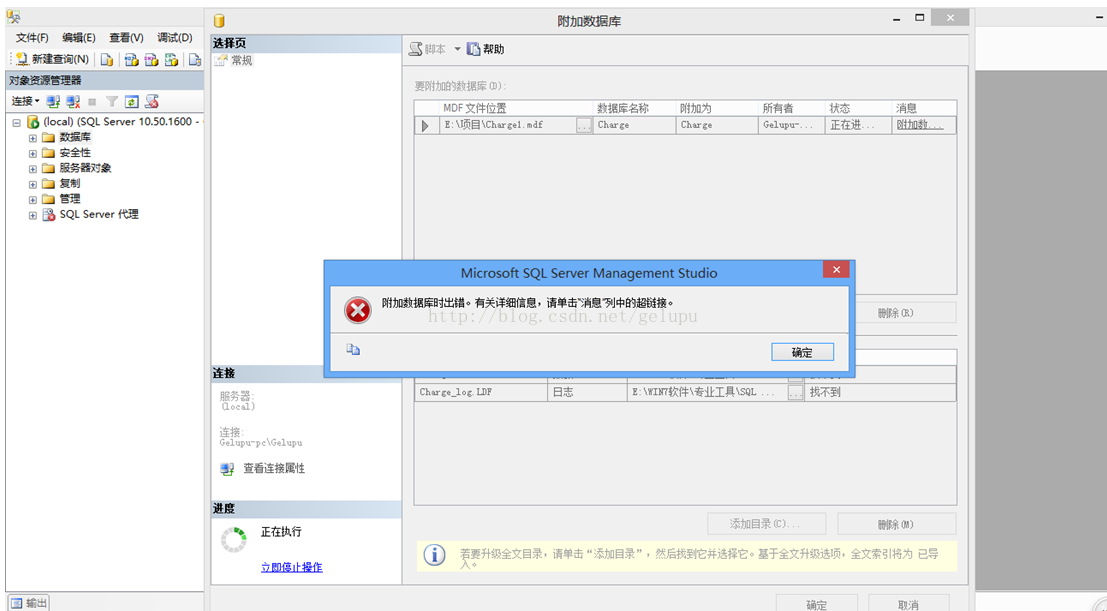The width and height of the screenshot is (1107, 611).
Task: Expand the 服务器对象 folder
Action: [32, 169]
